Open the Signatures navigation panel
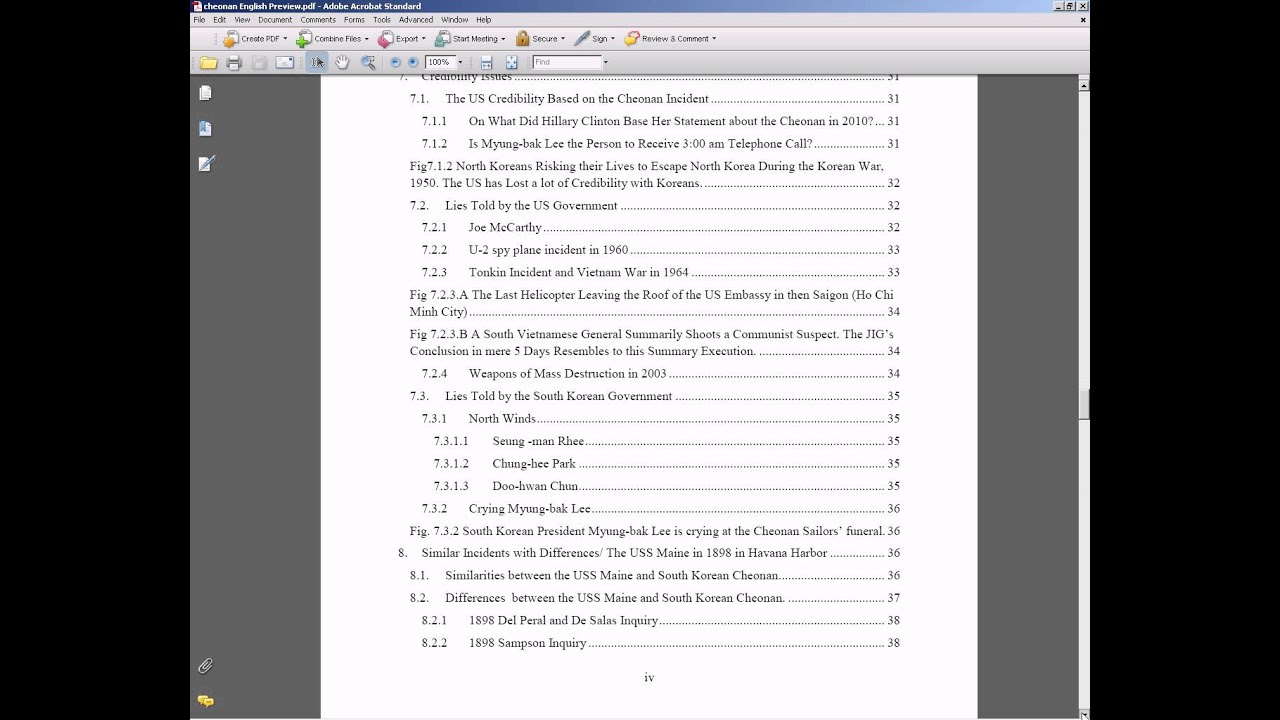1280x720 pixels. tap(206, 163)
